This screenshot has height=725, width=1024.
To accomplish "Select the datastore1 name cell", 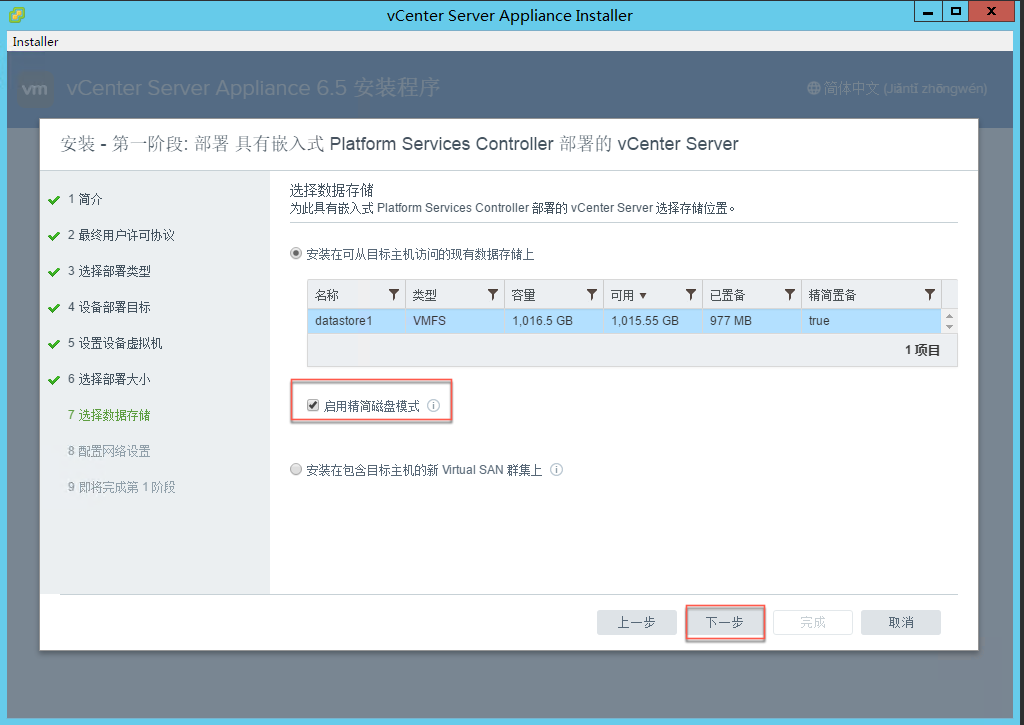I will point(356,321).
